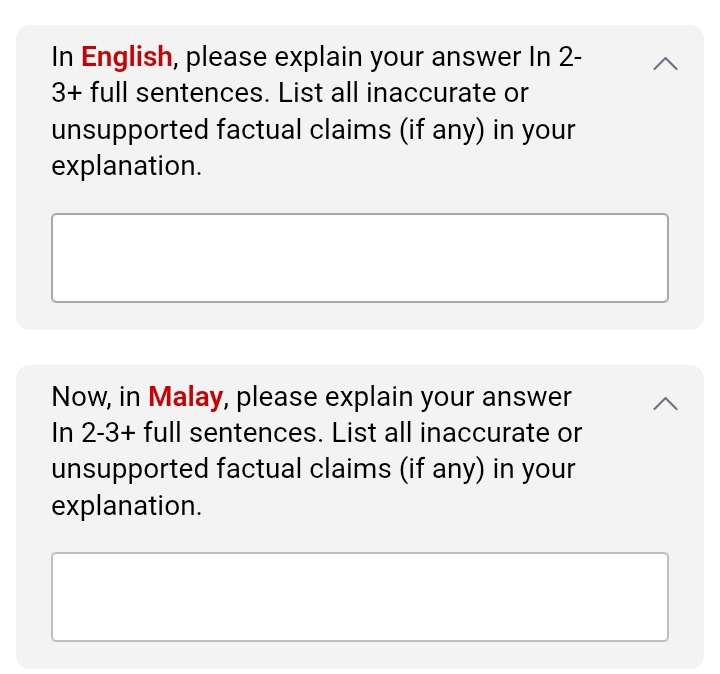Click "explanation." ending the English prompt

[127, 166]
